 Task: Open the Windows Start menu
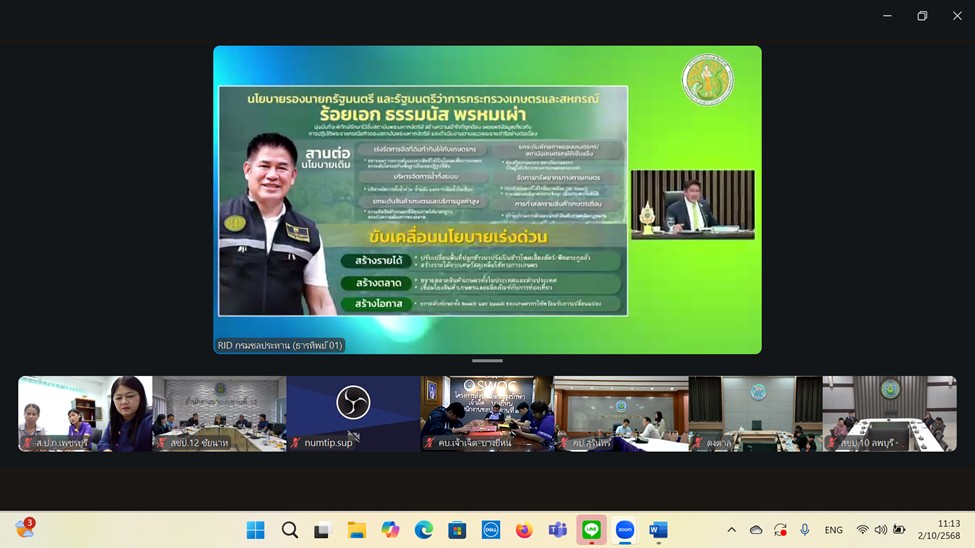[x=256, y=530]
